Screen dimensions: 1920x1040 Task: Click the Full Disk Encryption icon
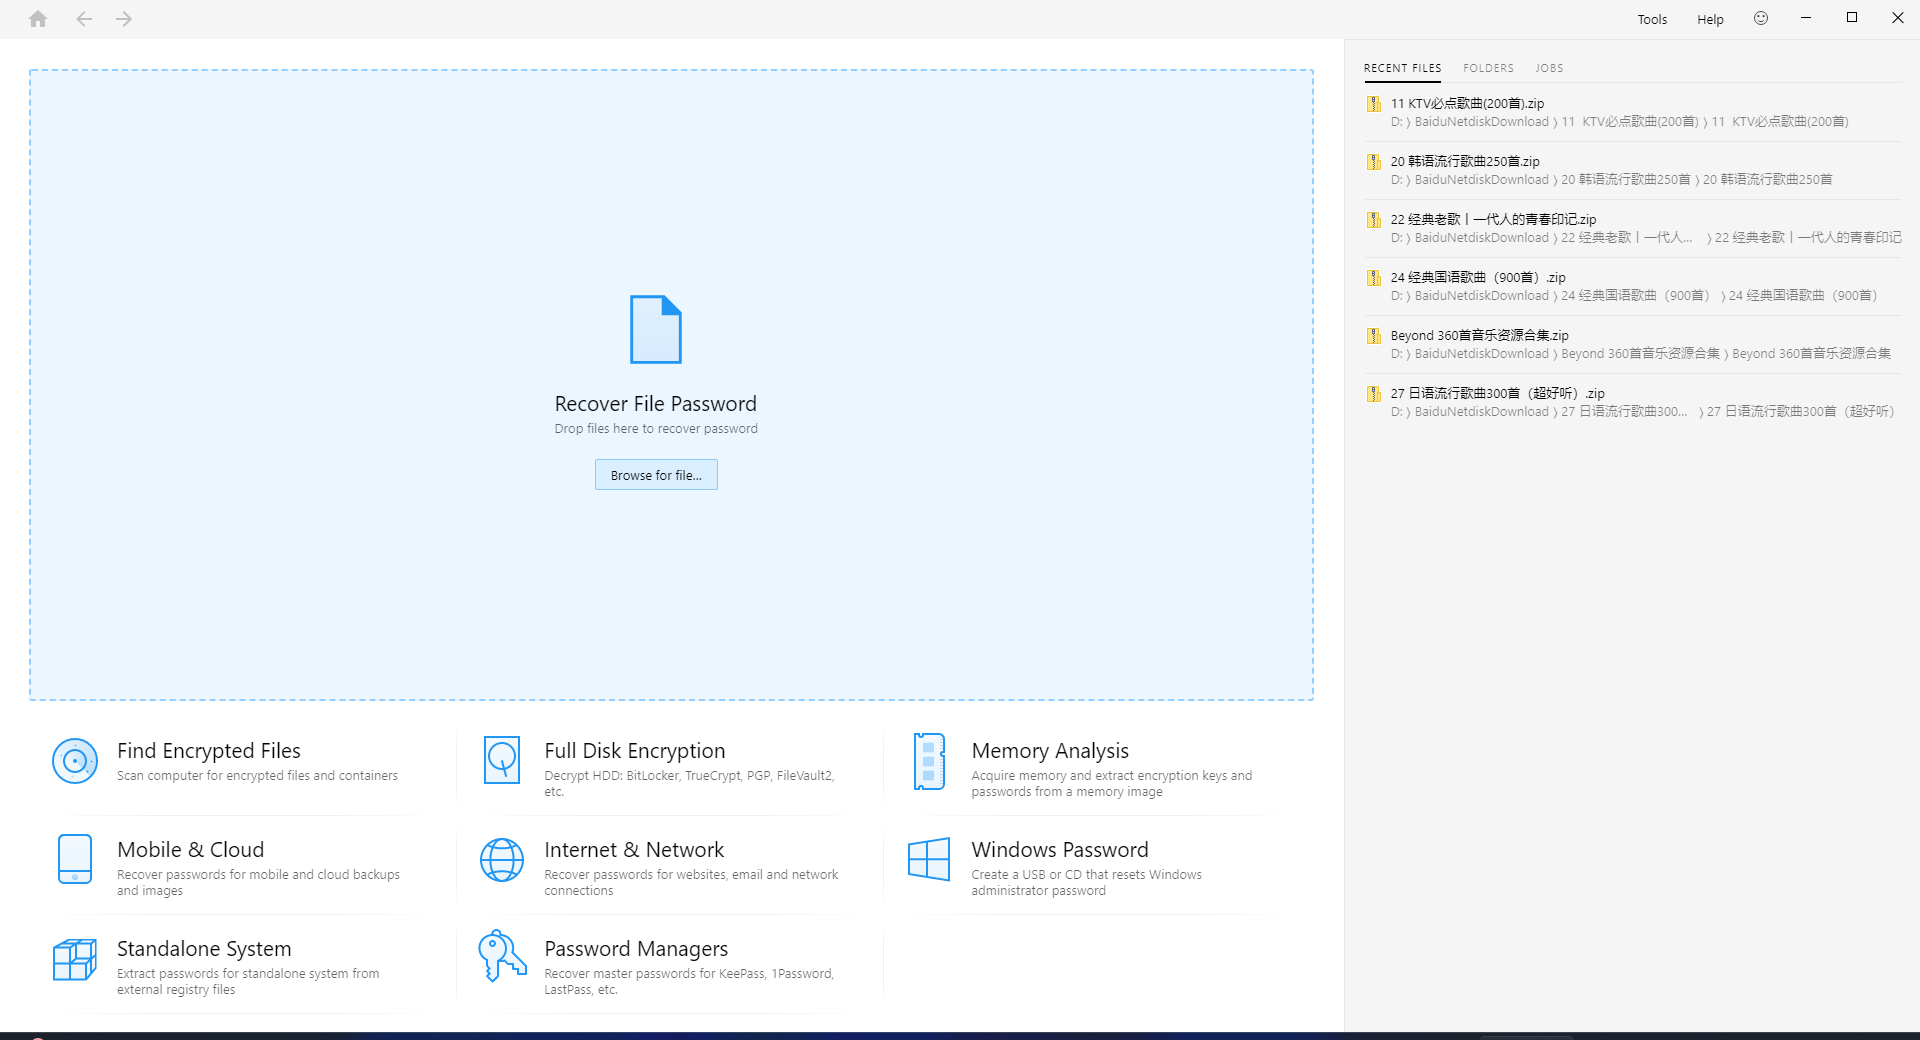coord(502,760)
